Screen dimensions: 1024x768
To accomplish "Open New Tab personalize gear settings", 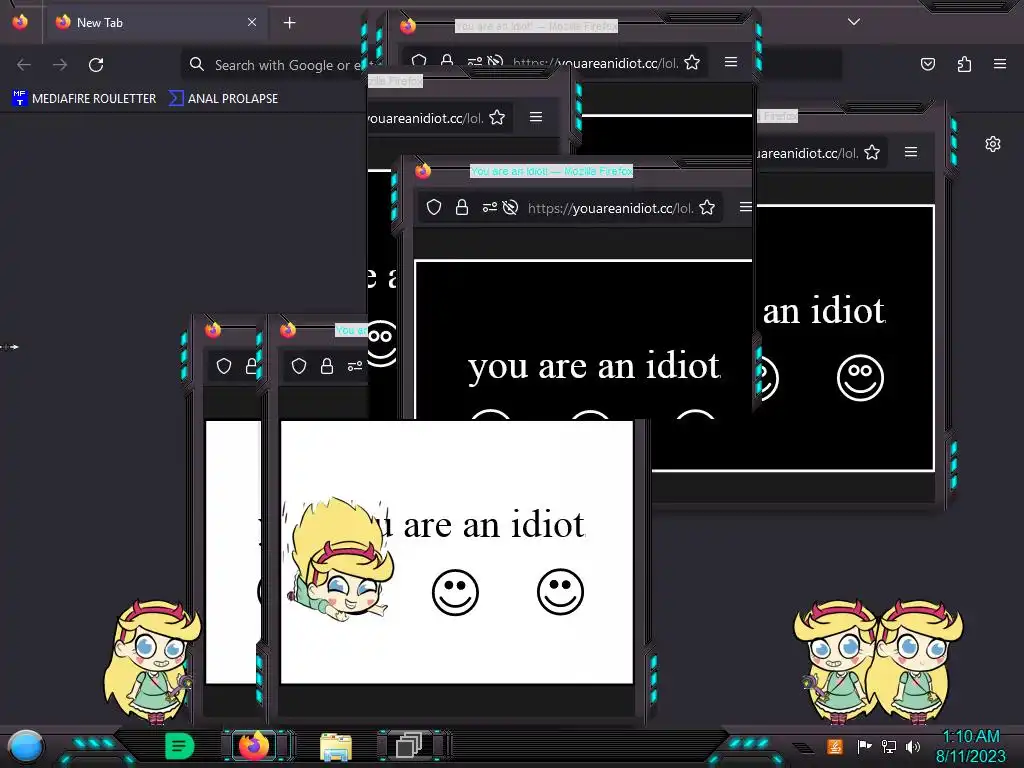I will (993, 144).
